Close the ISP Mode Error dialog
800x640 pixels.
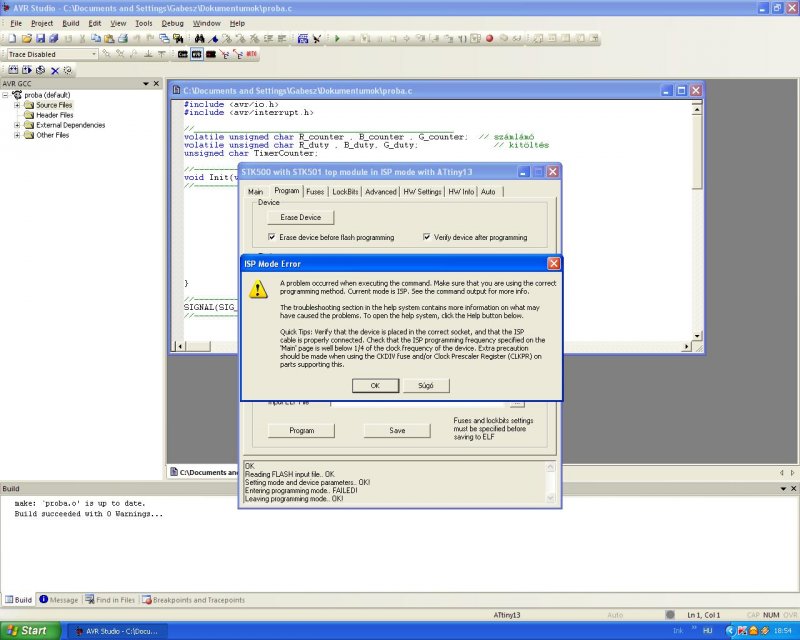tap(554, 263)
